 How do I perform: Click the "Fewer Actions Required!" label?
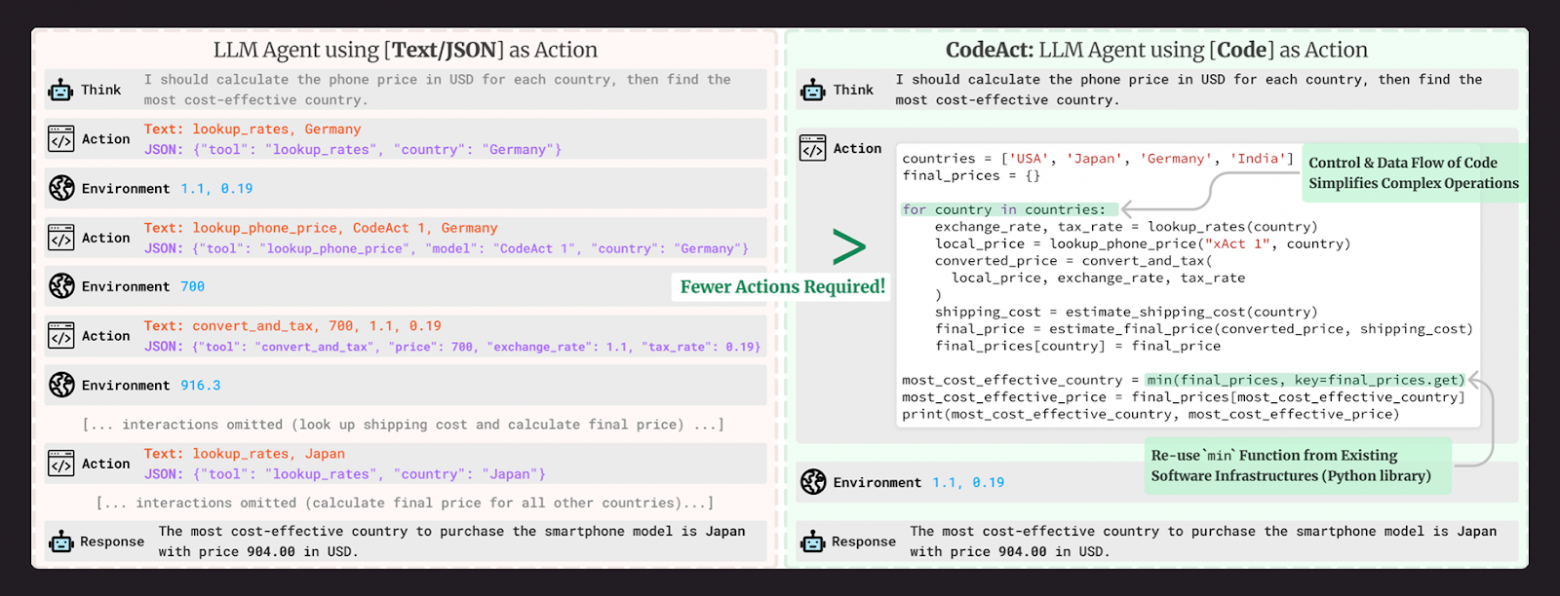pos(783,287)
